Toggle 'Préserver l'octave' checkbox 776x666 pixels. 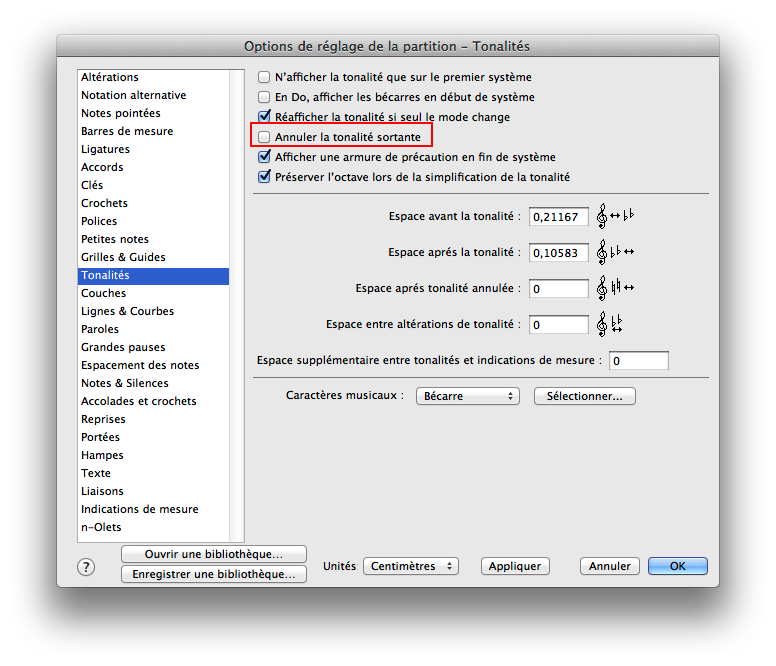point(264,177)
